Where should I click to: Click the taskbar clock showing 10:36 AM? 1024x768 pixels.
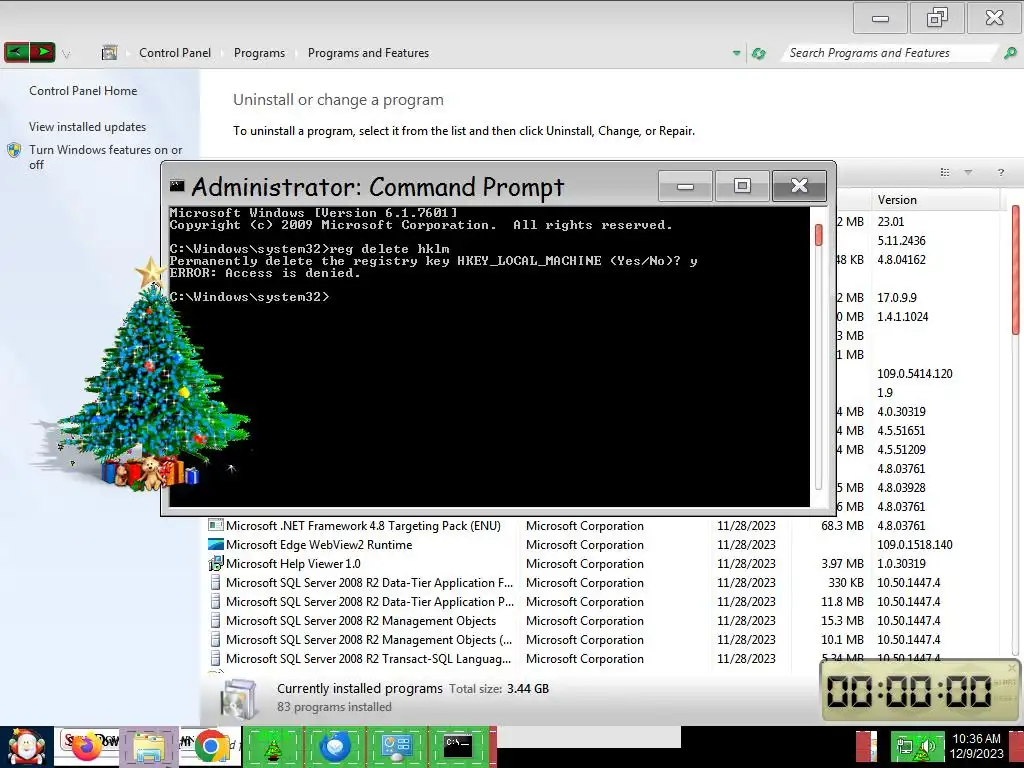click(977, 746)
